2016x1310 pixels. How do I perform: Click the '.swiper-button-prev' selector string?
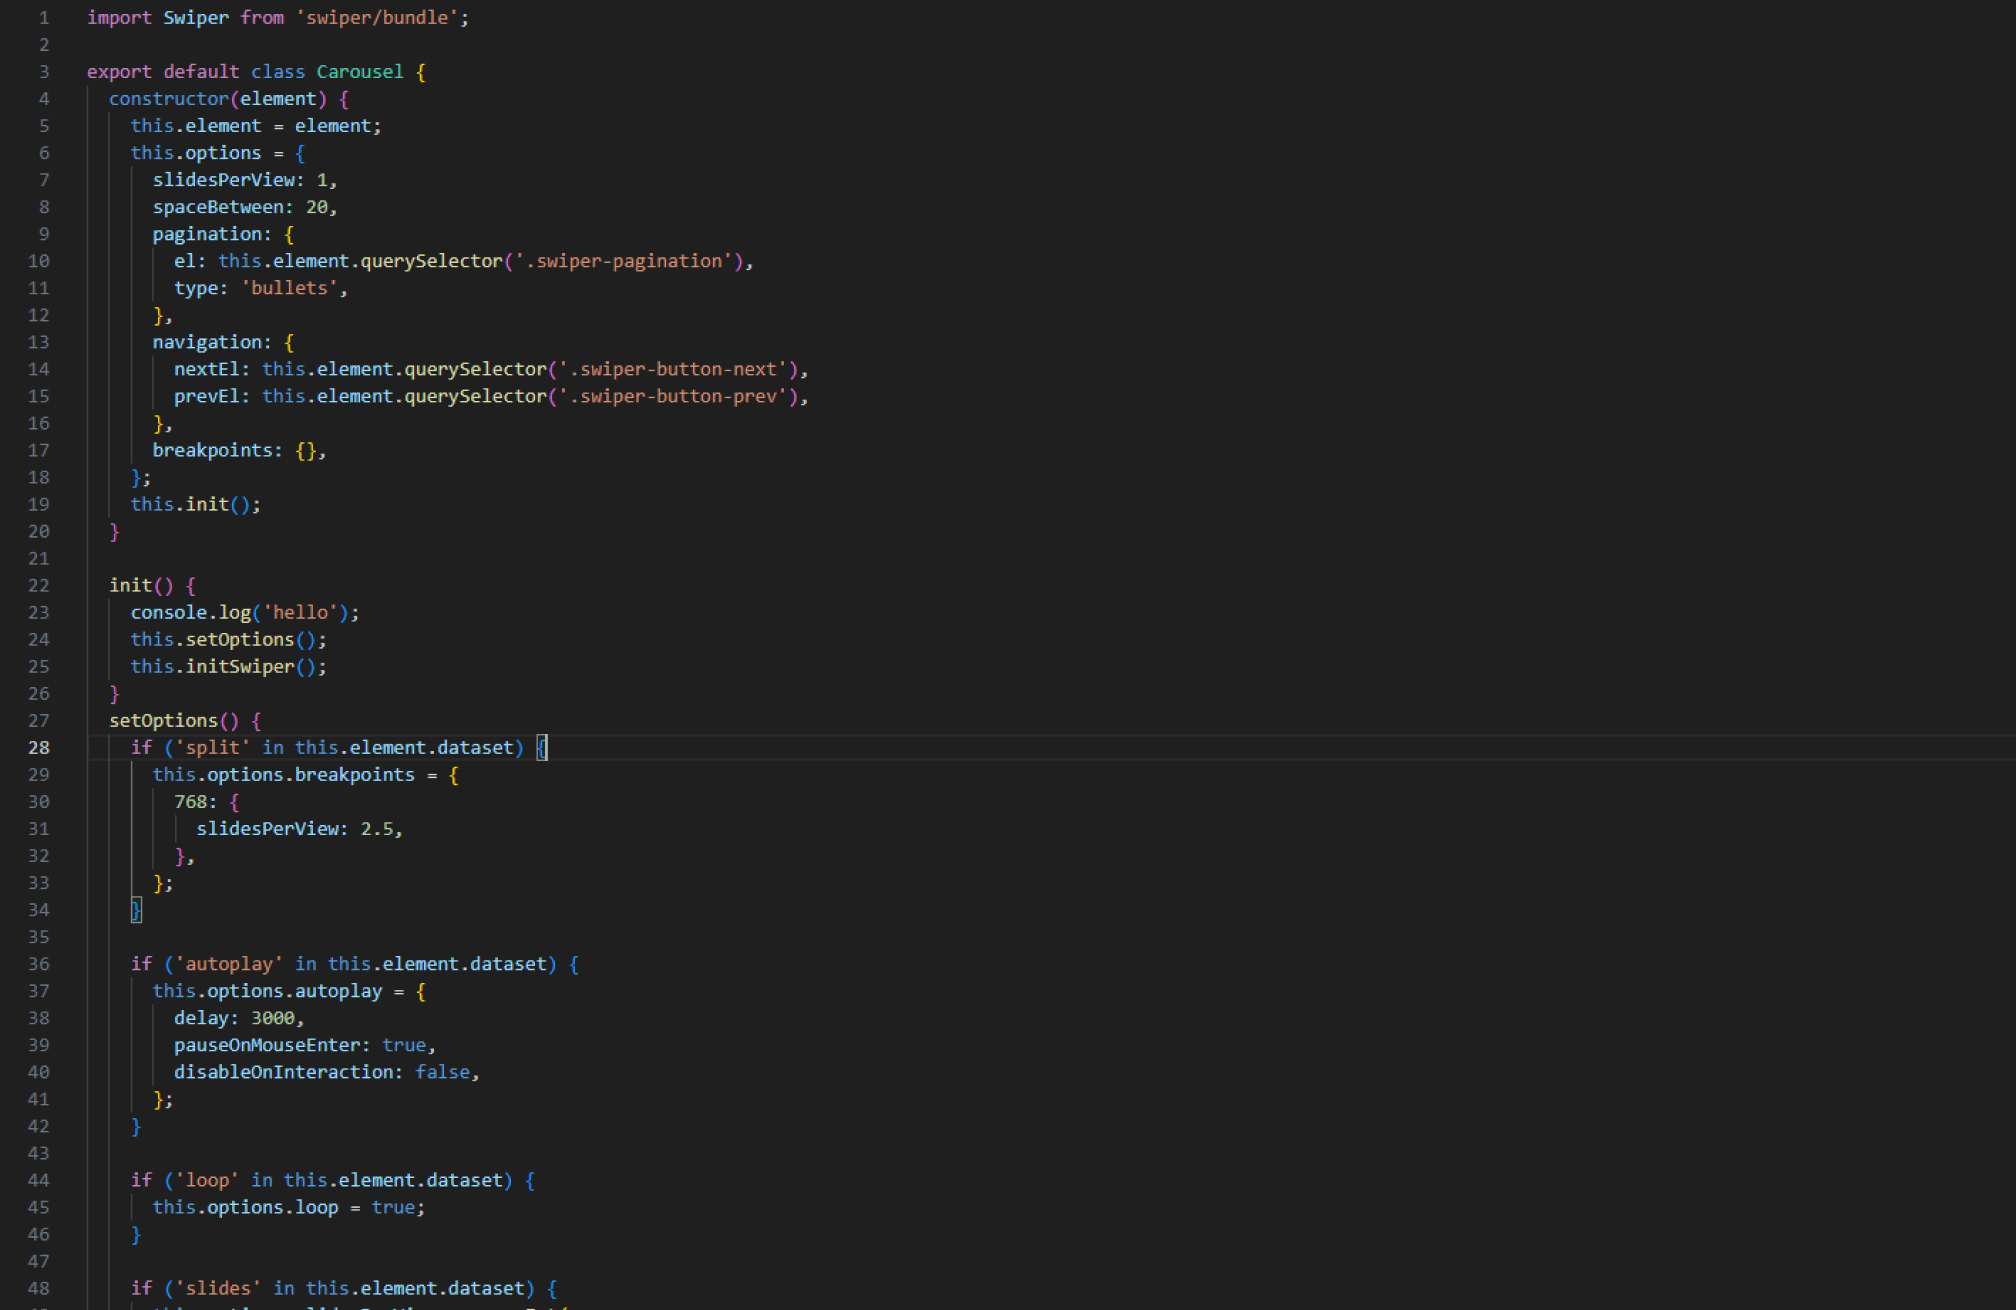[x=677, y=396]
